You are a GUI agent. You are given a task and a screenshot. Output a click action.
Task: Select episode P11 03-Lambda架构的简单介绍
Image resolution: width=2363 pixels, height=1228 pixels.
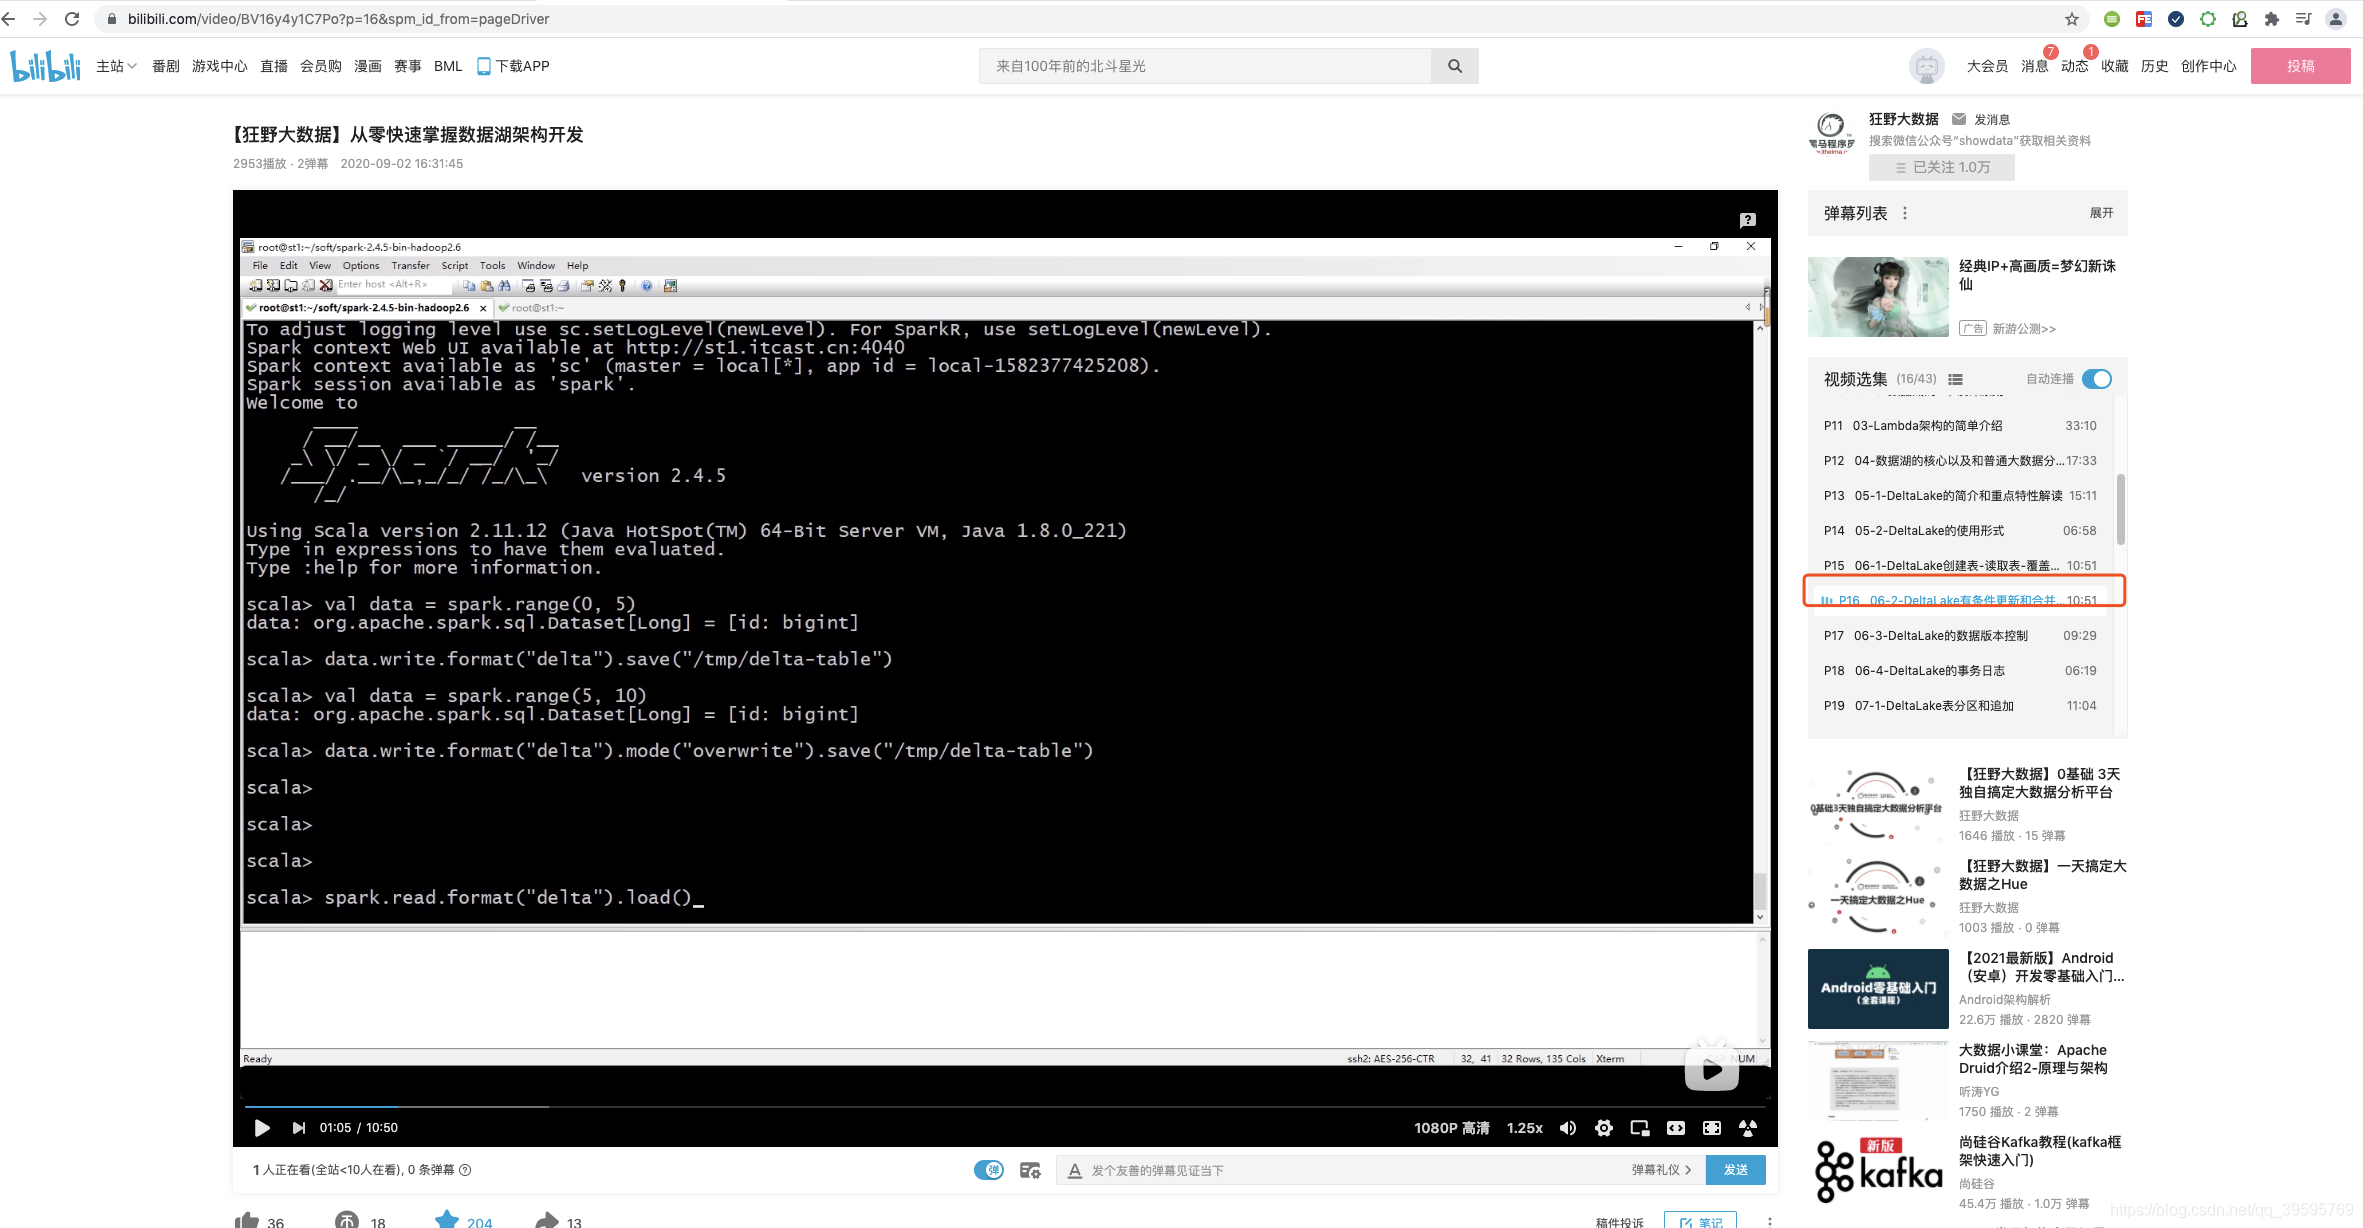[x=1960, y=426]
